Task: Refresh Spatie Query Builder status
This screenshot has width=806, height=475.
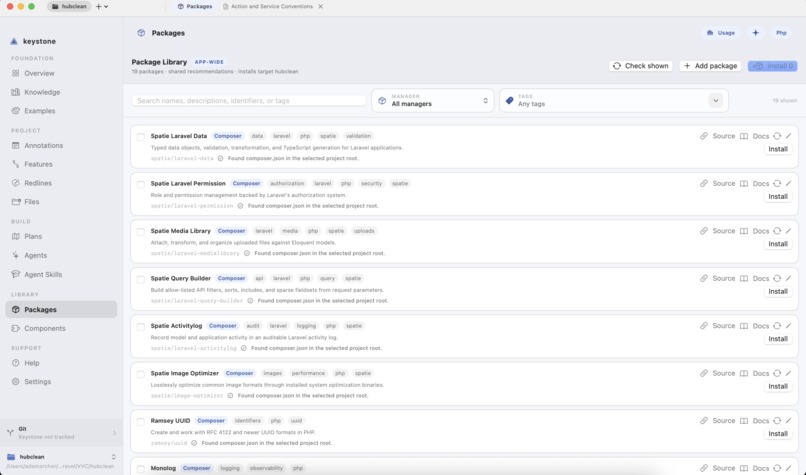Action: tap(777, 278)
